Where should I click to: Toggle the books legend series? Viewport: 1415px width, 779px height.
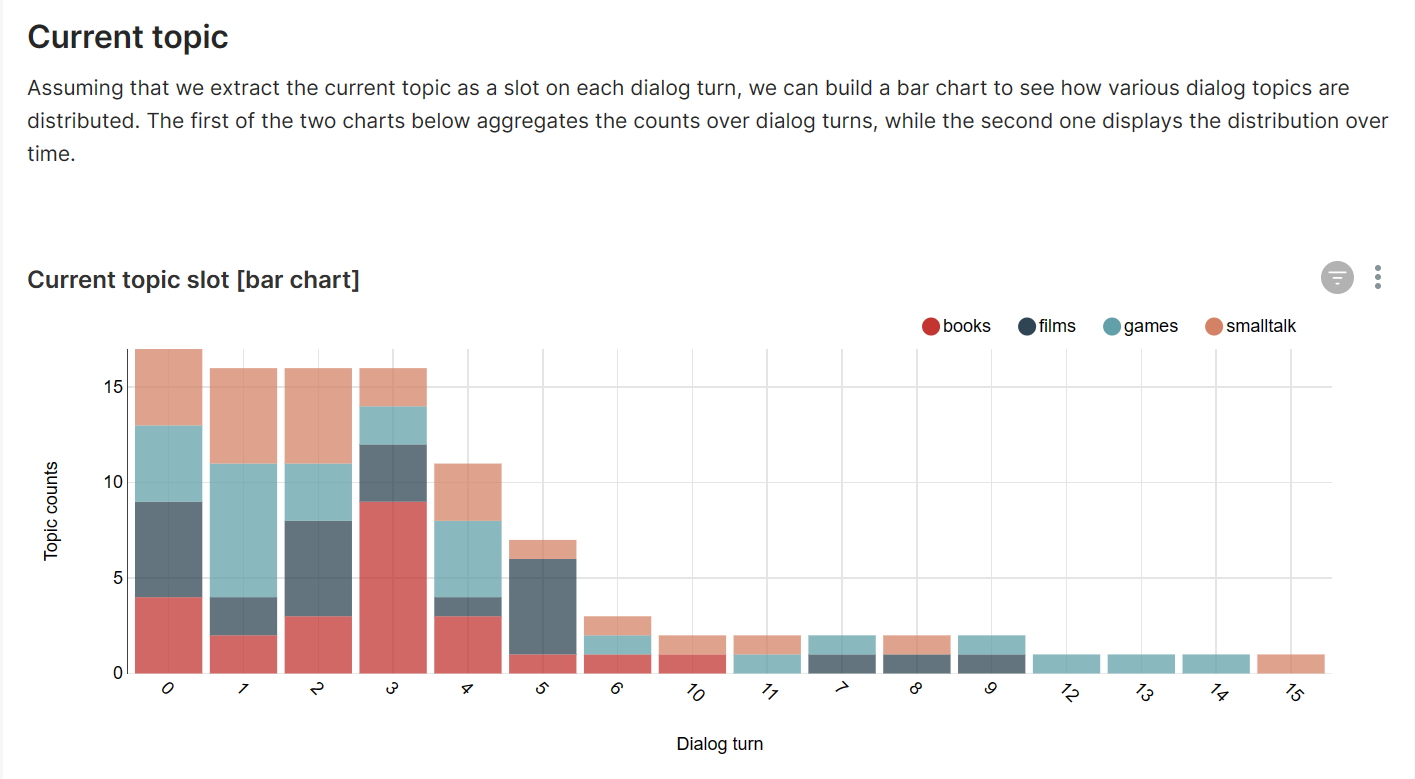point(966,326)
